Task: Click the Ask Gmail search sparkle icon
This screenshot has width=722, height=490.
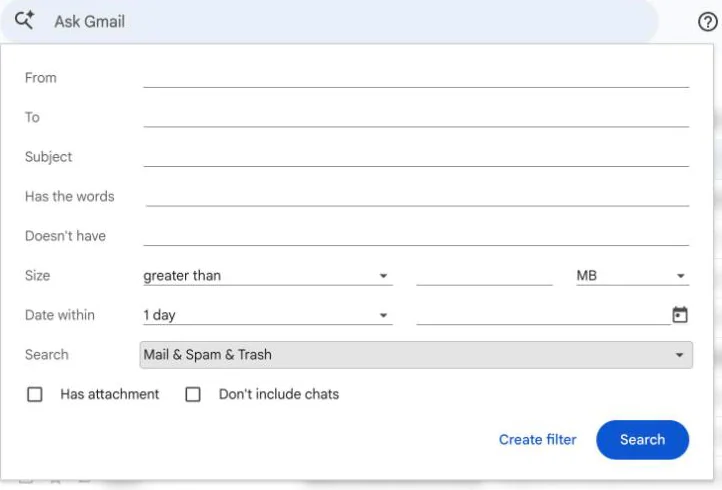Action: click(x=24, y=20)
